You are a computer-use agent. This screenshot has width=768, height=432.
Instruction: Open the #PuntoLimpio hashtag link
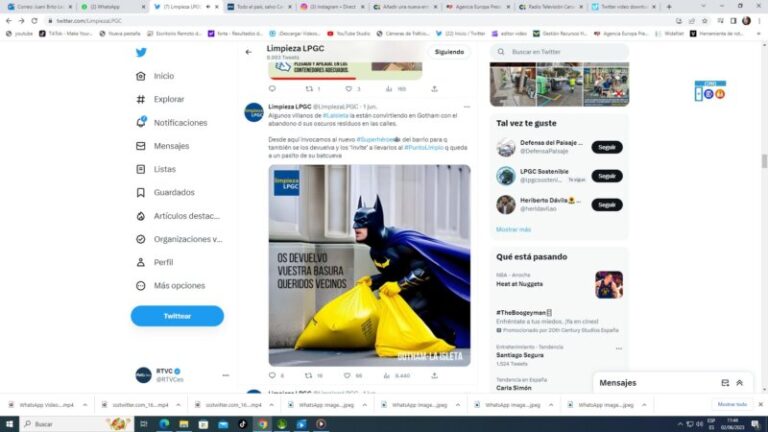[x=424, y=147]
